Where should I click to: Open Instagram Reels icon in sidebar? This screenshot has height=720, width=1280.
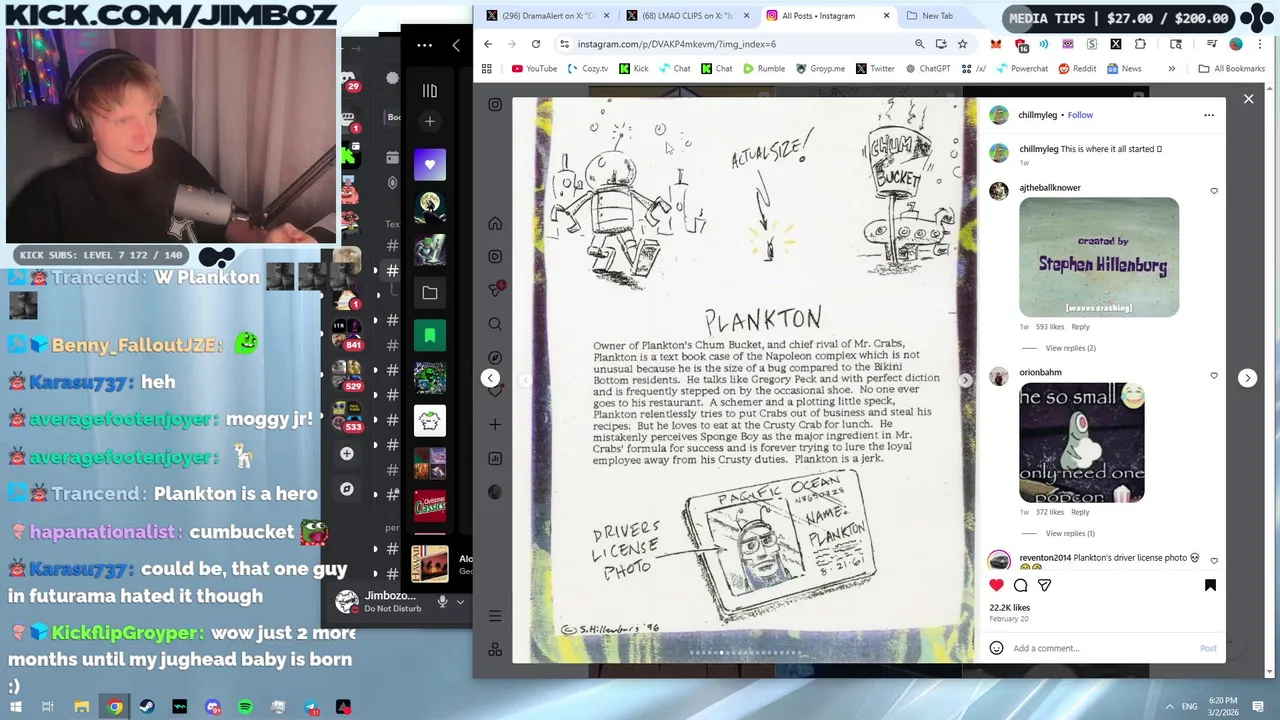click(x=495, y=257)
